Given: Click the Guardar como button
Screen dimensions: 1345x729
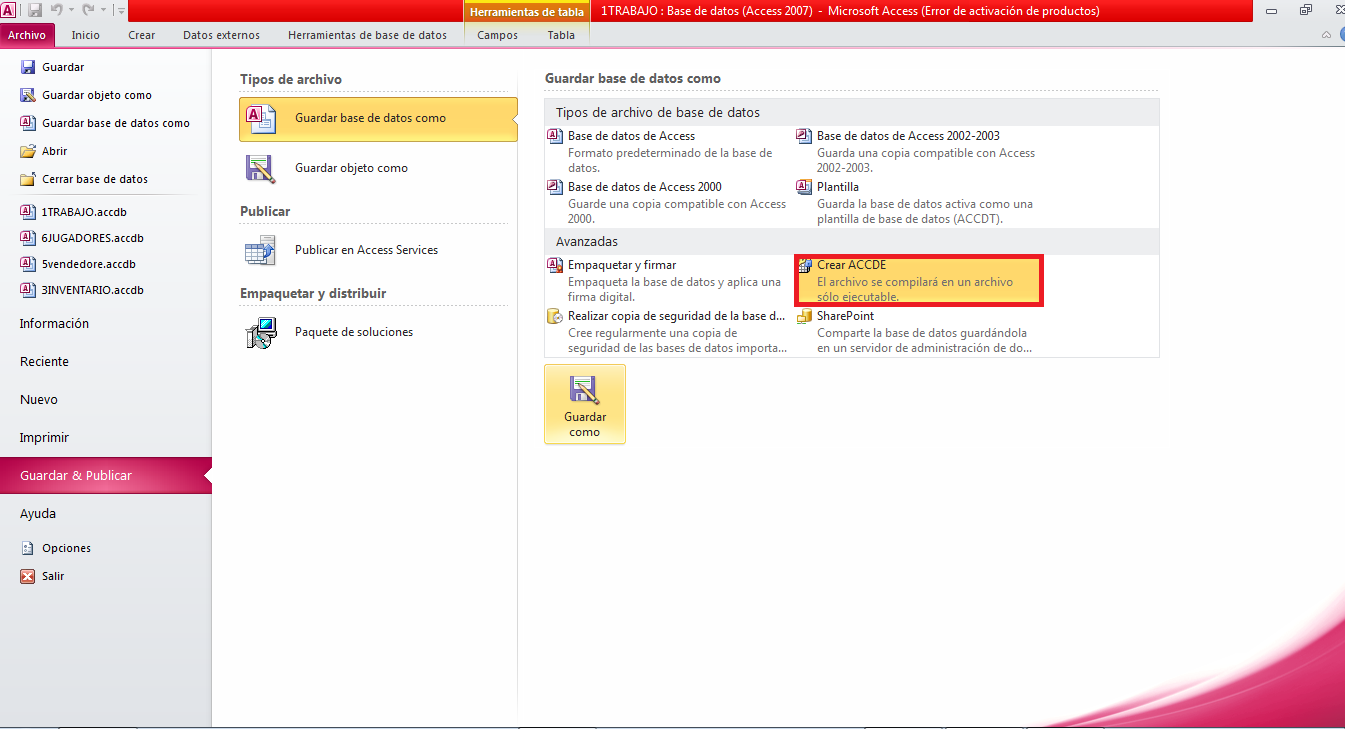Looking at the screenshot, I should 584,404.
